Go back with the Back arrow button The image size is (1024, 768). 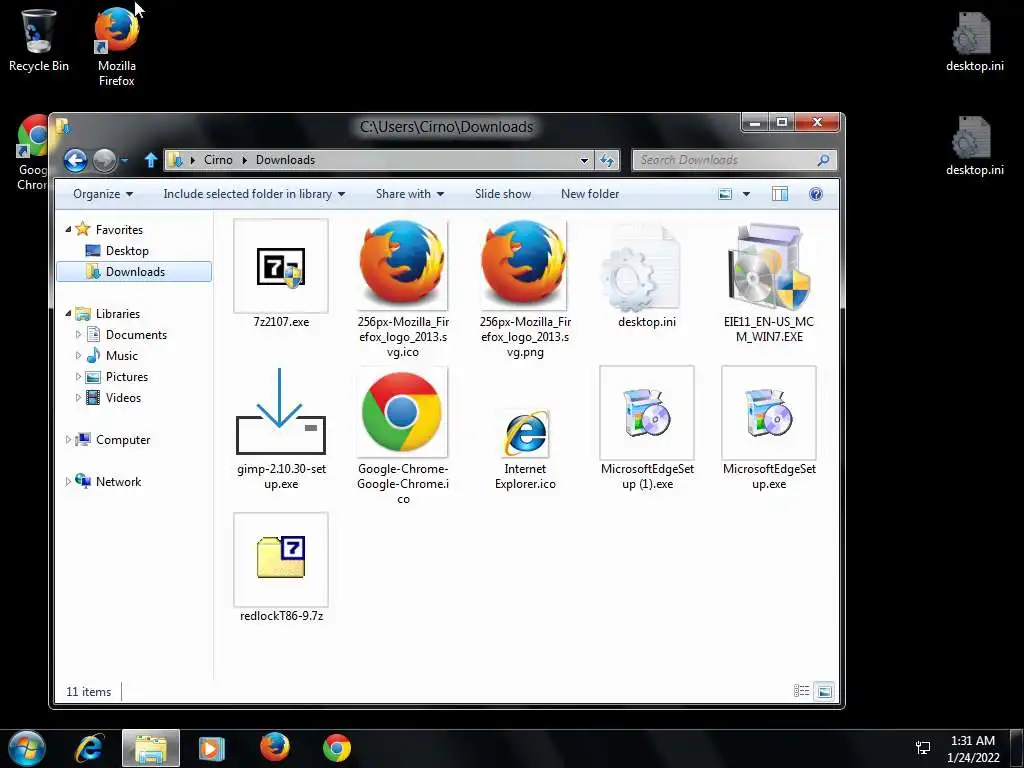pyautogui.click(x=75, y=160)
